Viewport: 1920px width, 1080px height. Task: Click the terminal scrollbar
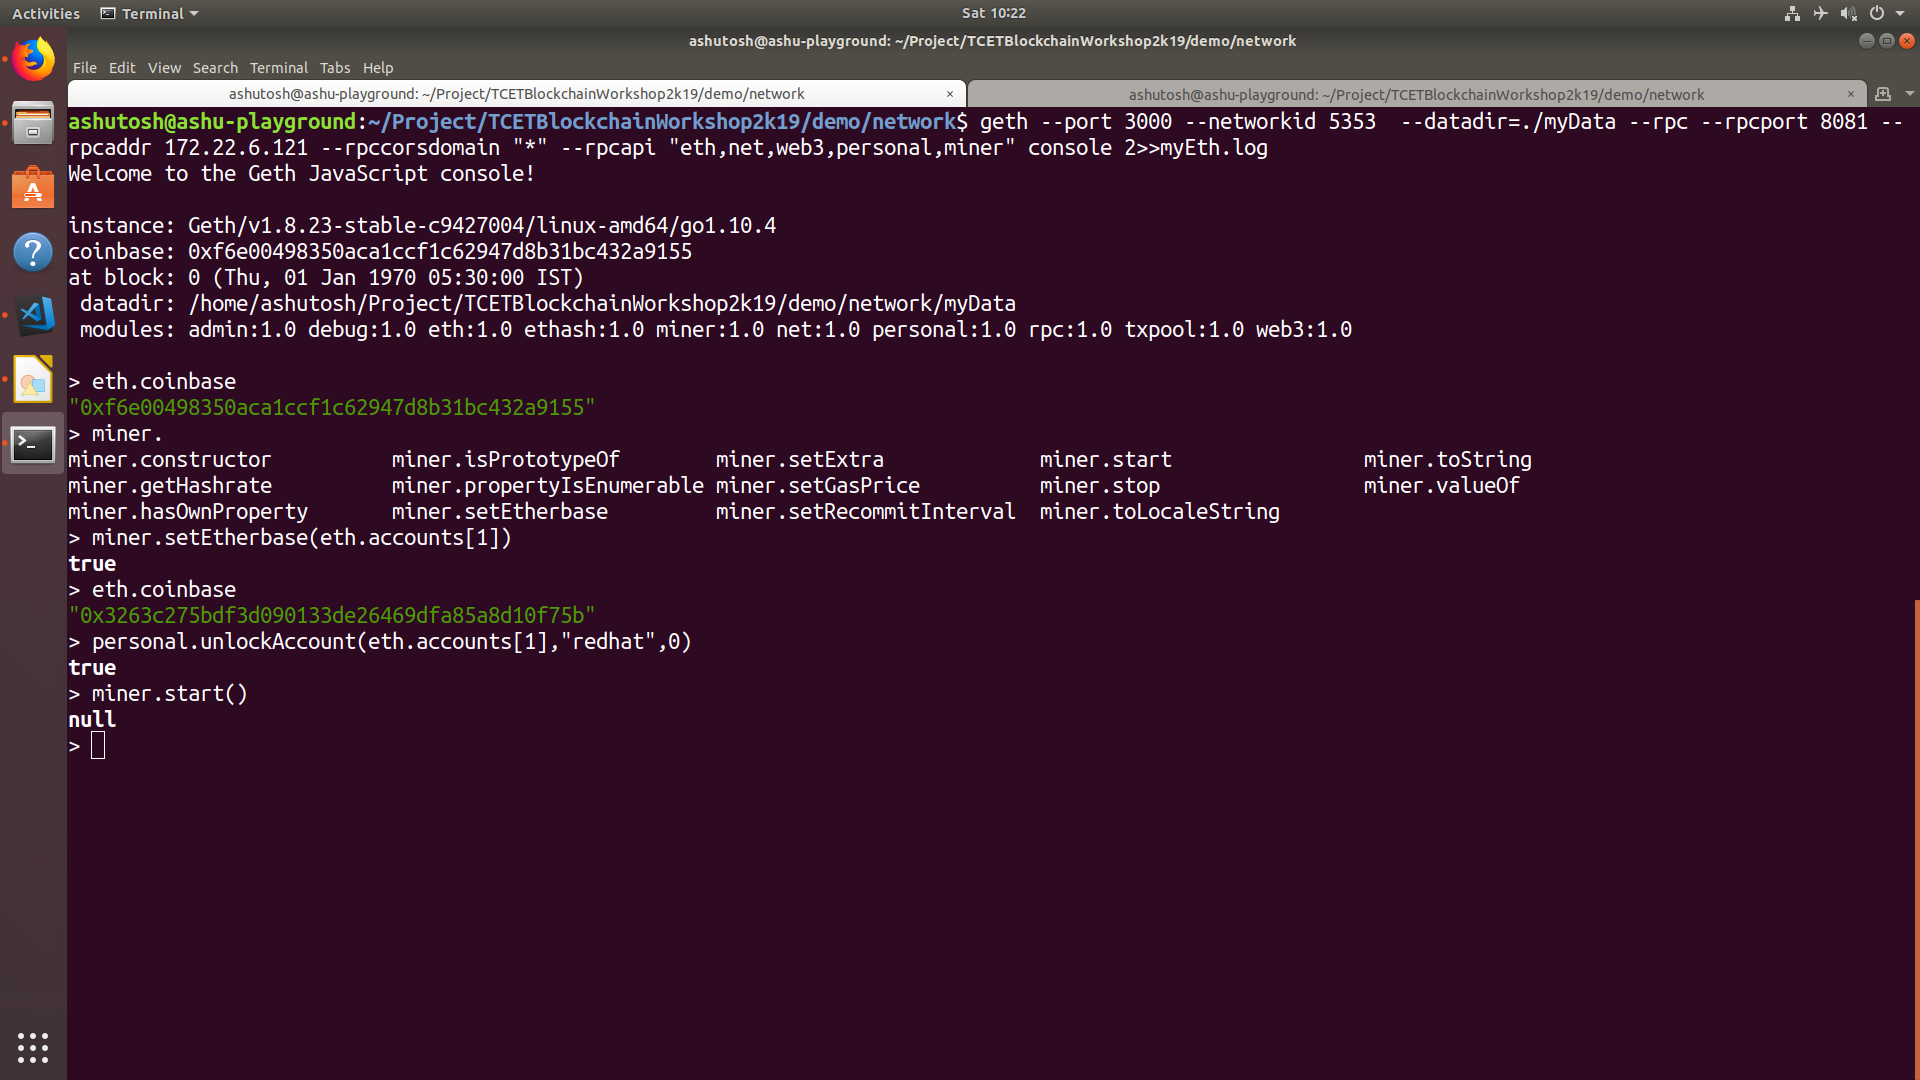pyautogui.click(x=1916, y=838)
